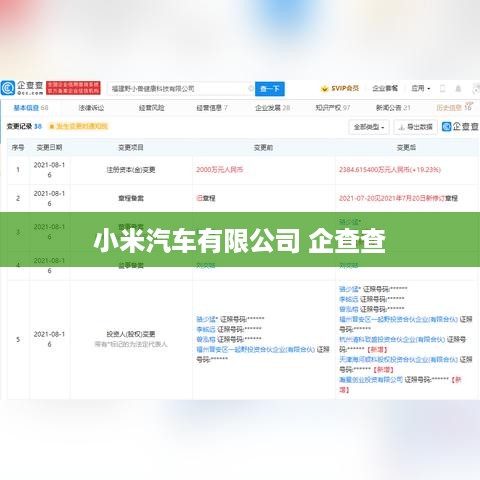Click the mobile phone icon in header

[443, 89]
